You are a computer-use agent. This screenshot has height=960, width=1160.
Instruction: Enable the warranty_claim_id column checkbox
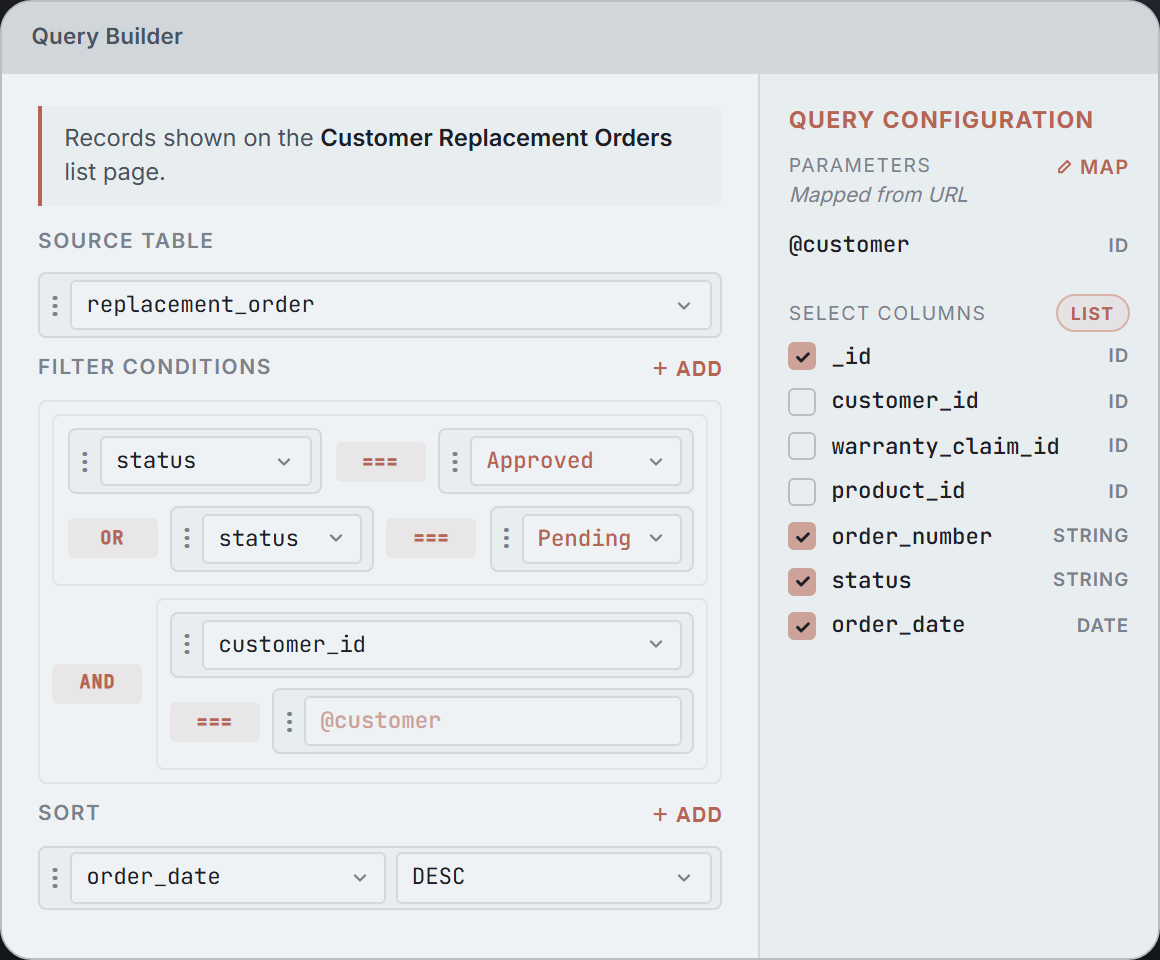coord(802,446)
